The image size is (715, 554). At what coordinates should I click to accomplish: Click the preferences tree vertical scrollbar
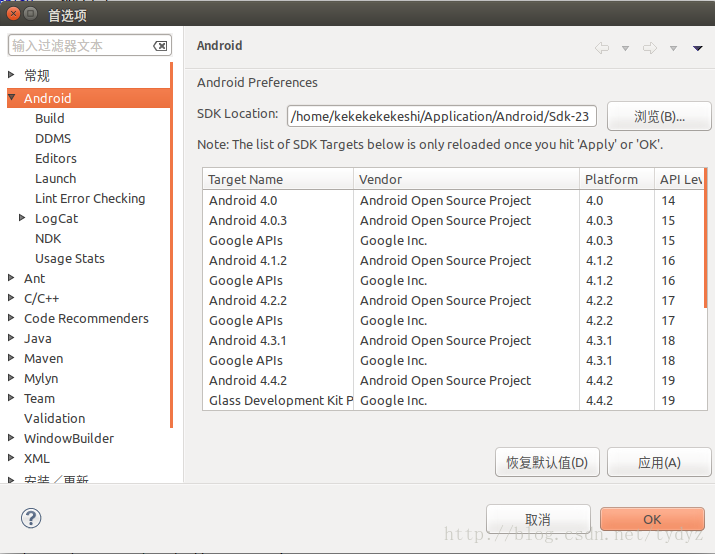[171, 245]
